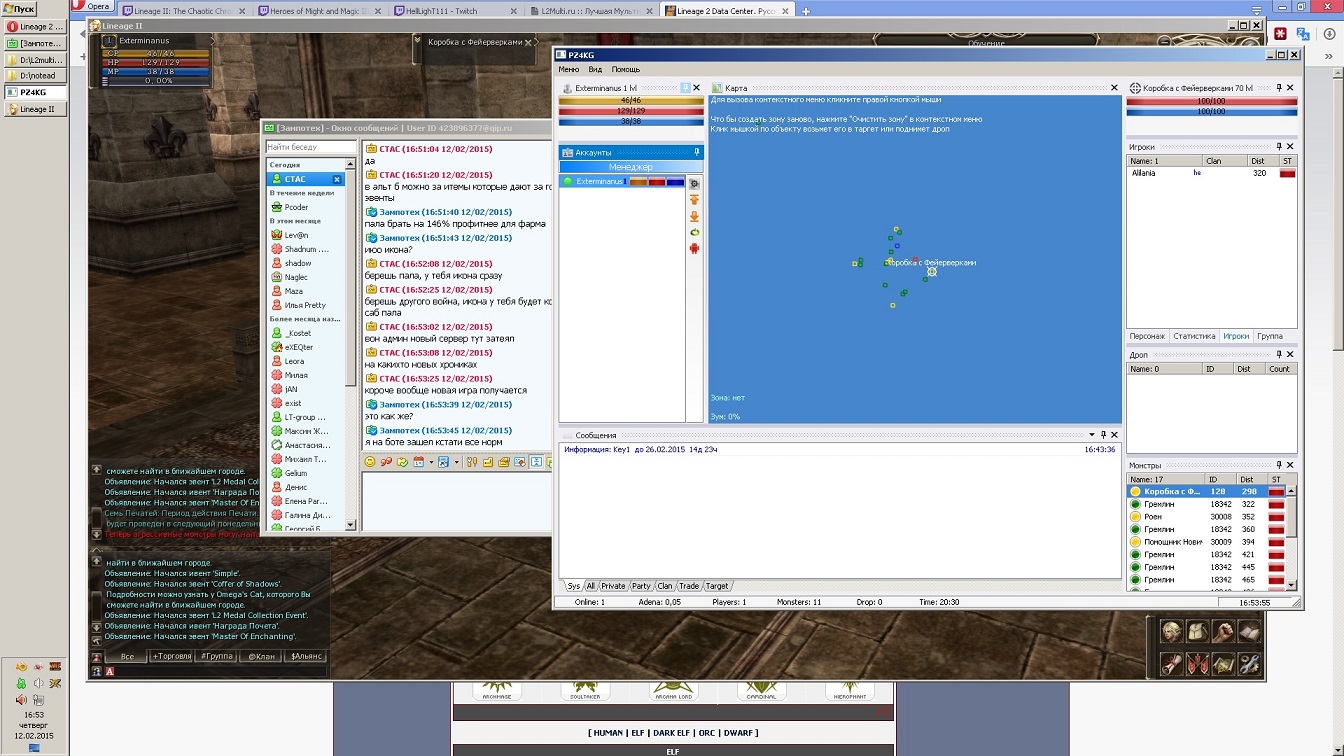Close the СТАС conversation in contact list

[337, 180]
